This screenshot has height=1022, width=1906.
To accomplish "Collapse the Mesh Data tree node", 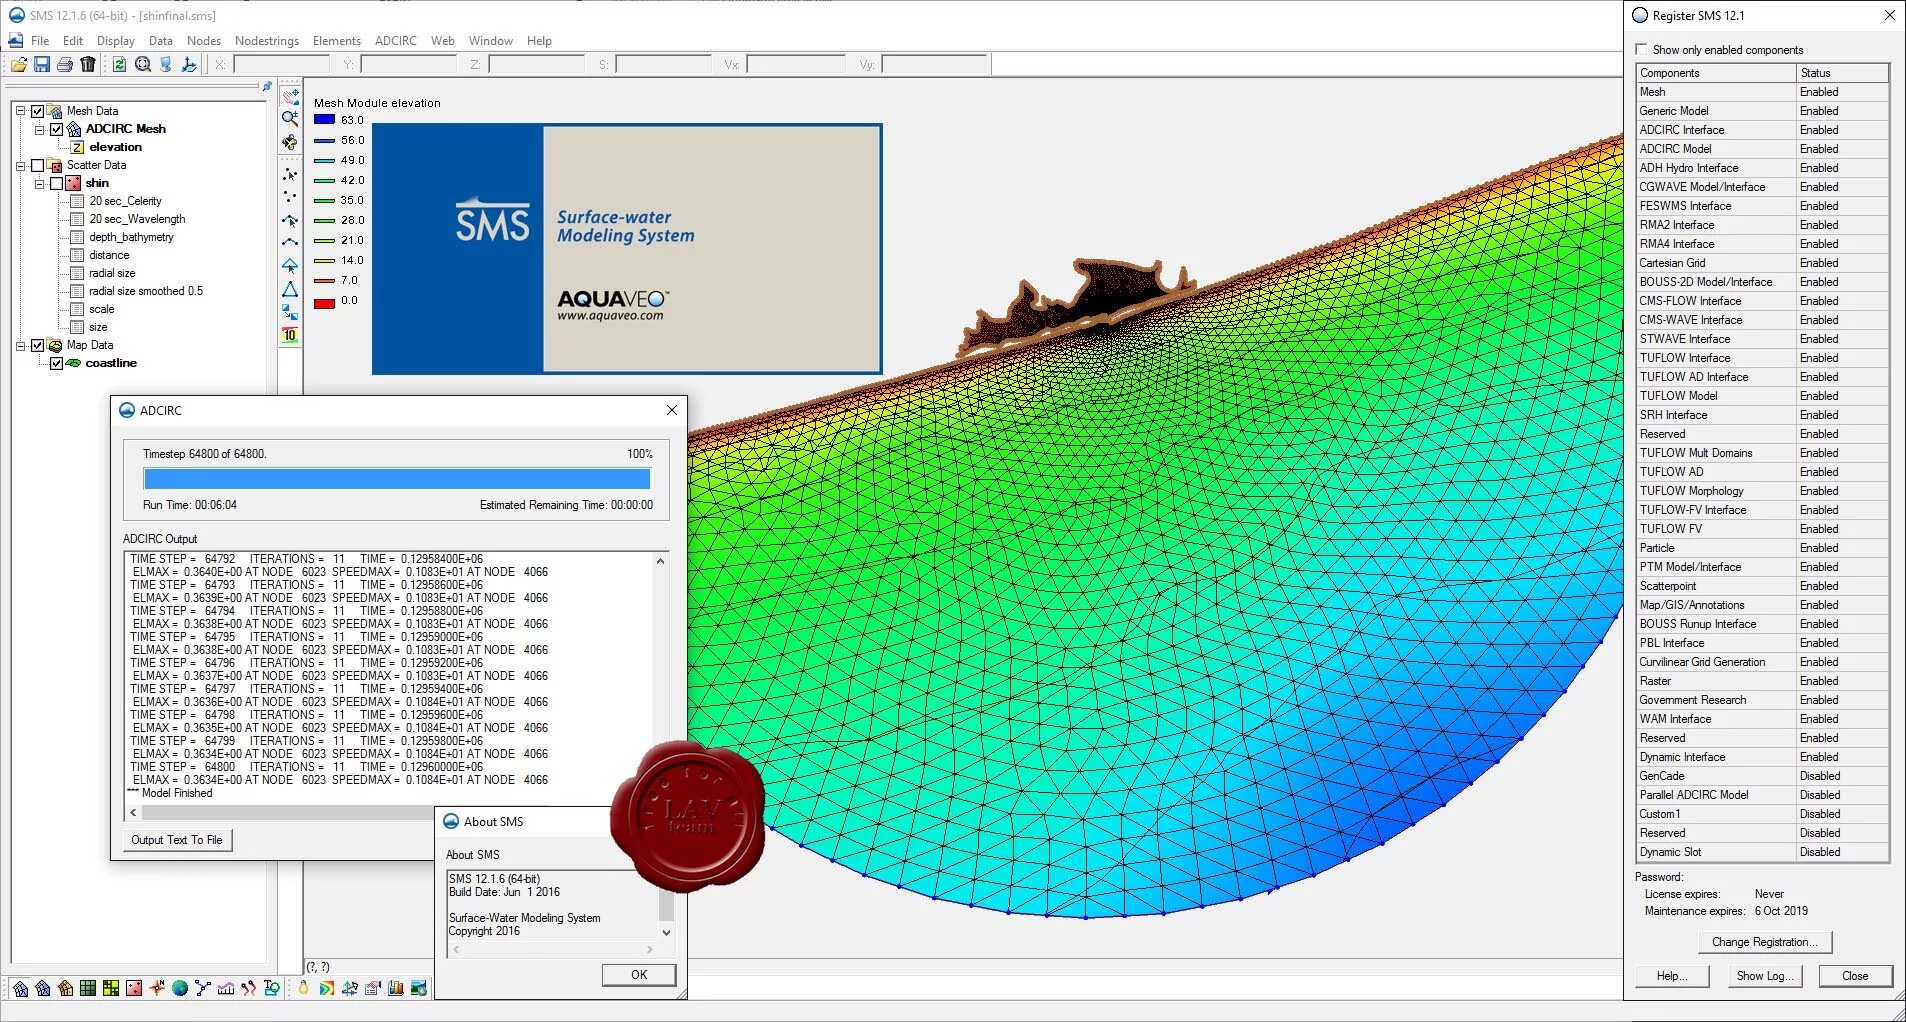I will pyautogui.click(x=20, y=111).
